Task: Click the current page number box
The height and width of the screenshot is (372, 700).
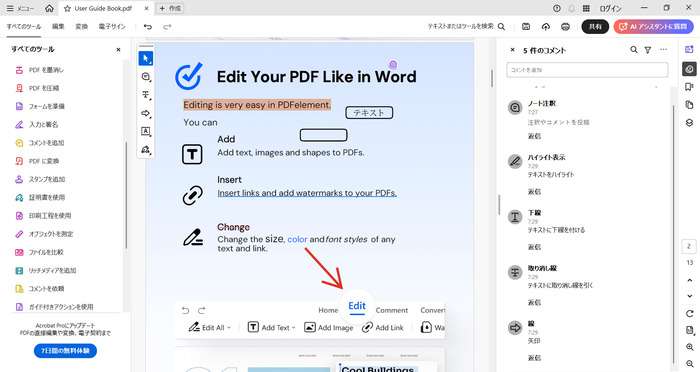Action: tap(689, 247)
